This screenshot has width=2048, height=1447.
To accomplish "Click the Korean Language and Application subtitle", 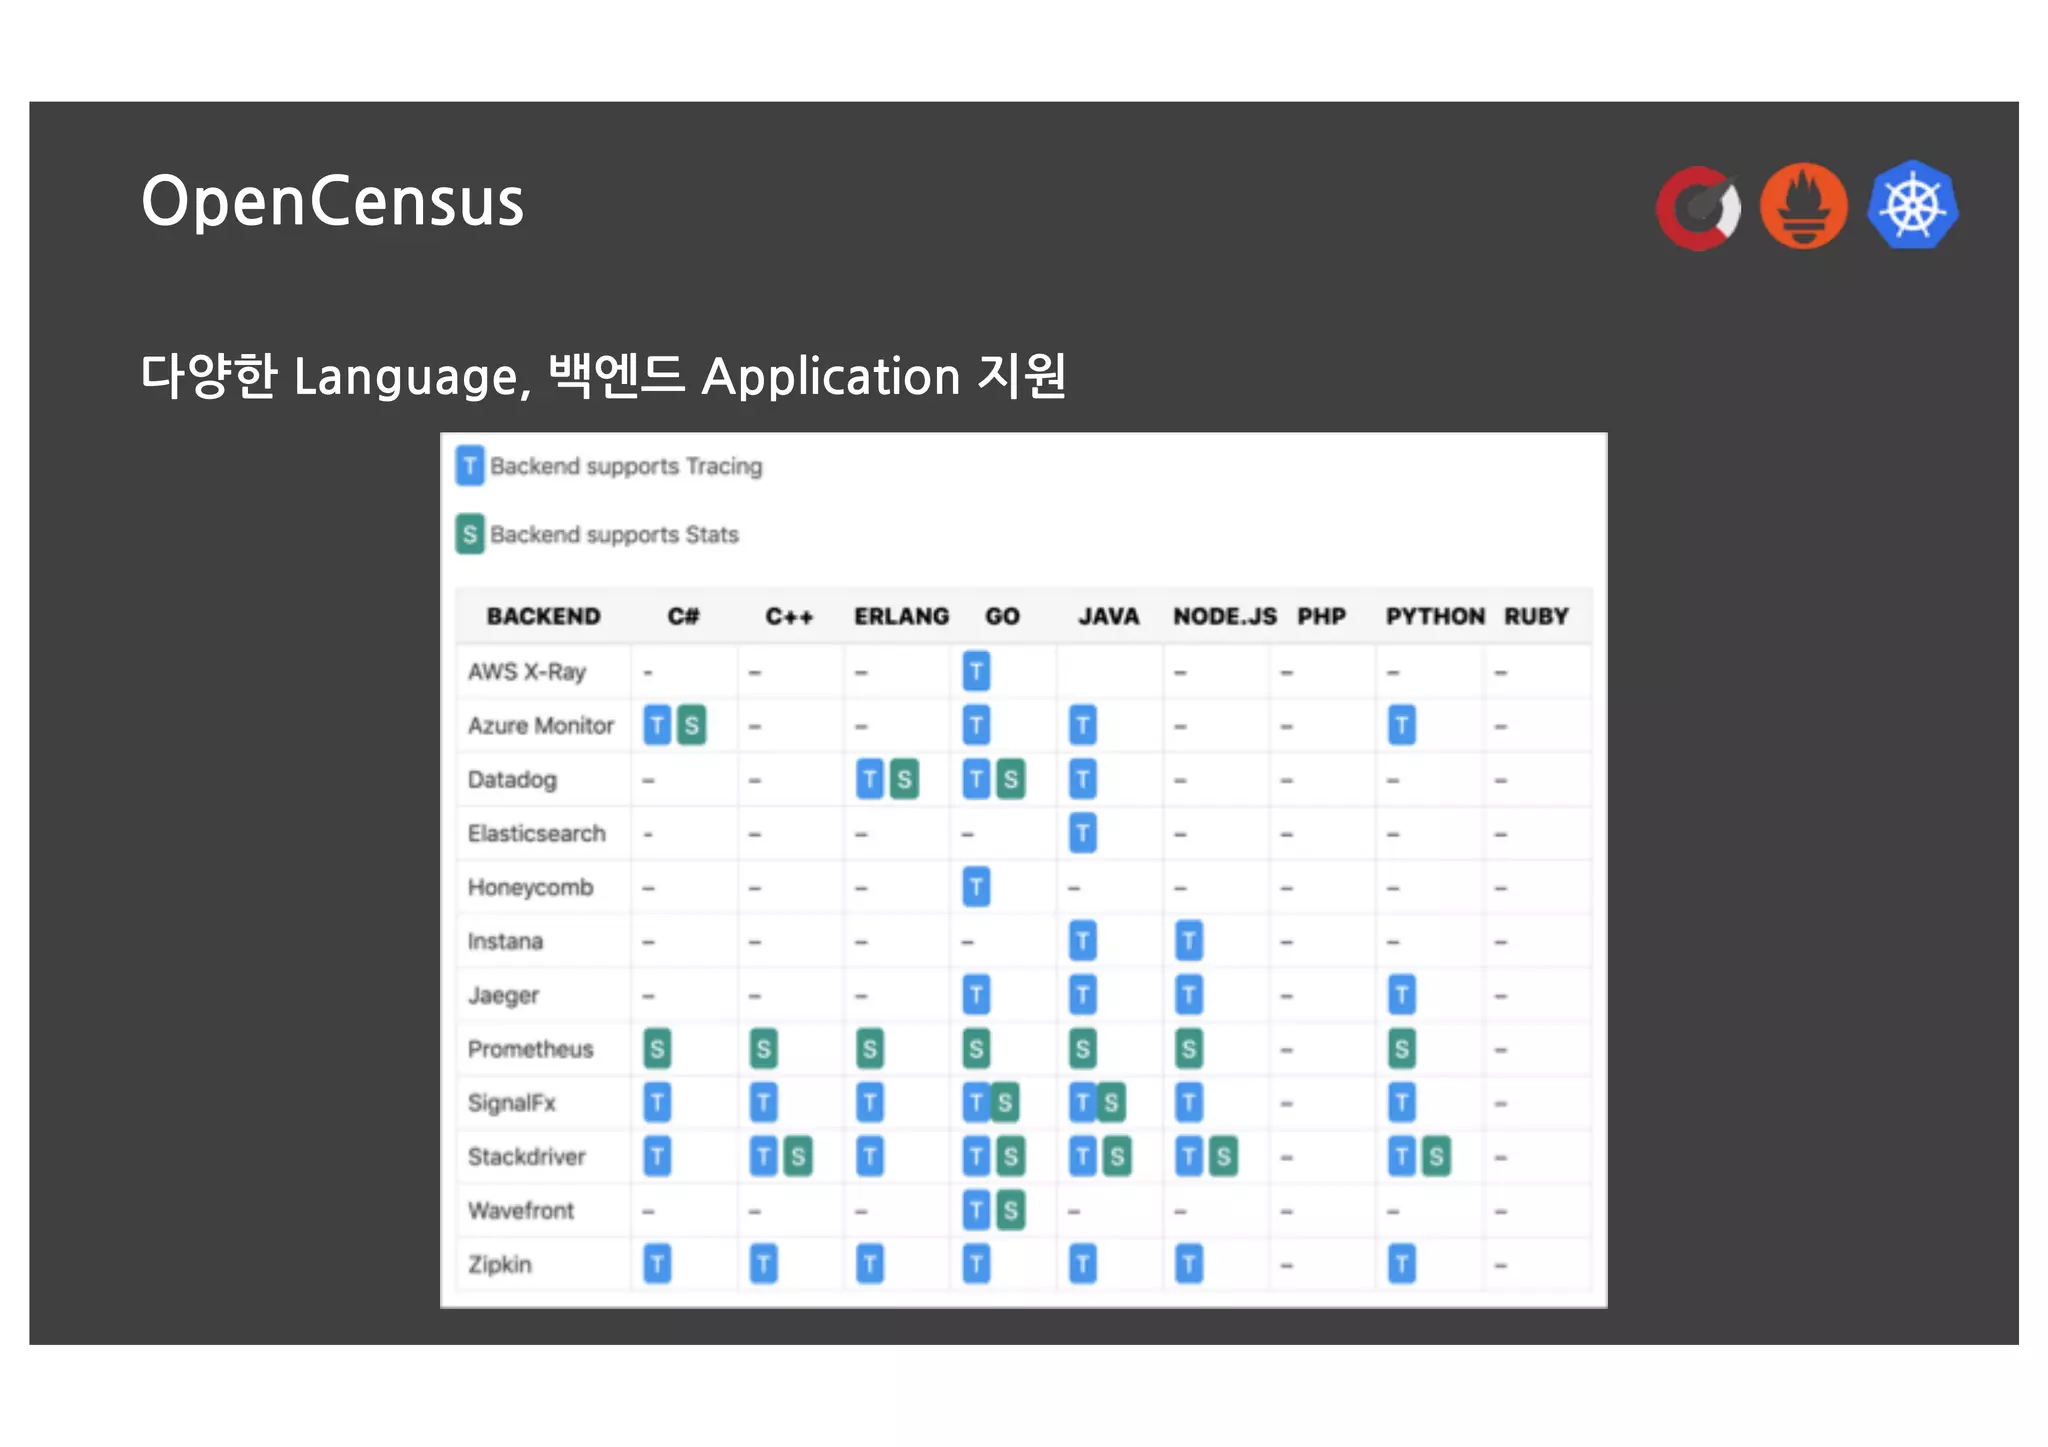I will point(604,377).
